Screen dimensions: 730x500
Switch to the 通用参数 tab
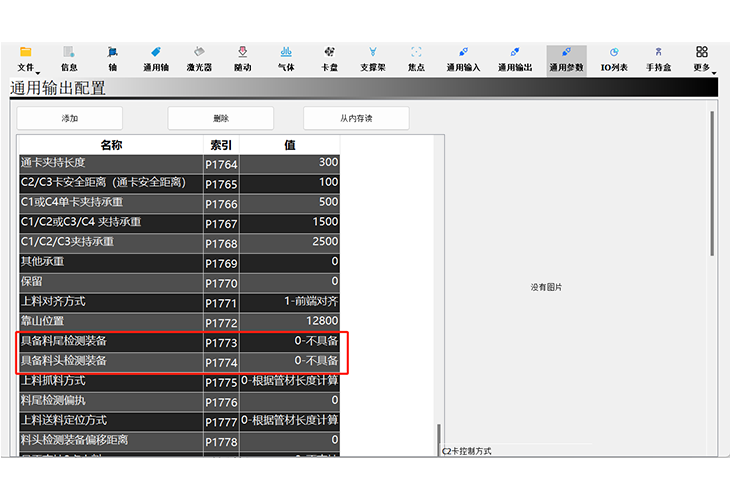click(x=566, y=58)
